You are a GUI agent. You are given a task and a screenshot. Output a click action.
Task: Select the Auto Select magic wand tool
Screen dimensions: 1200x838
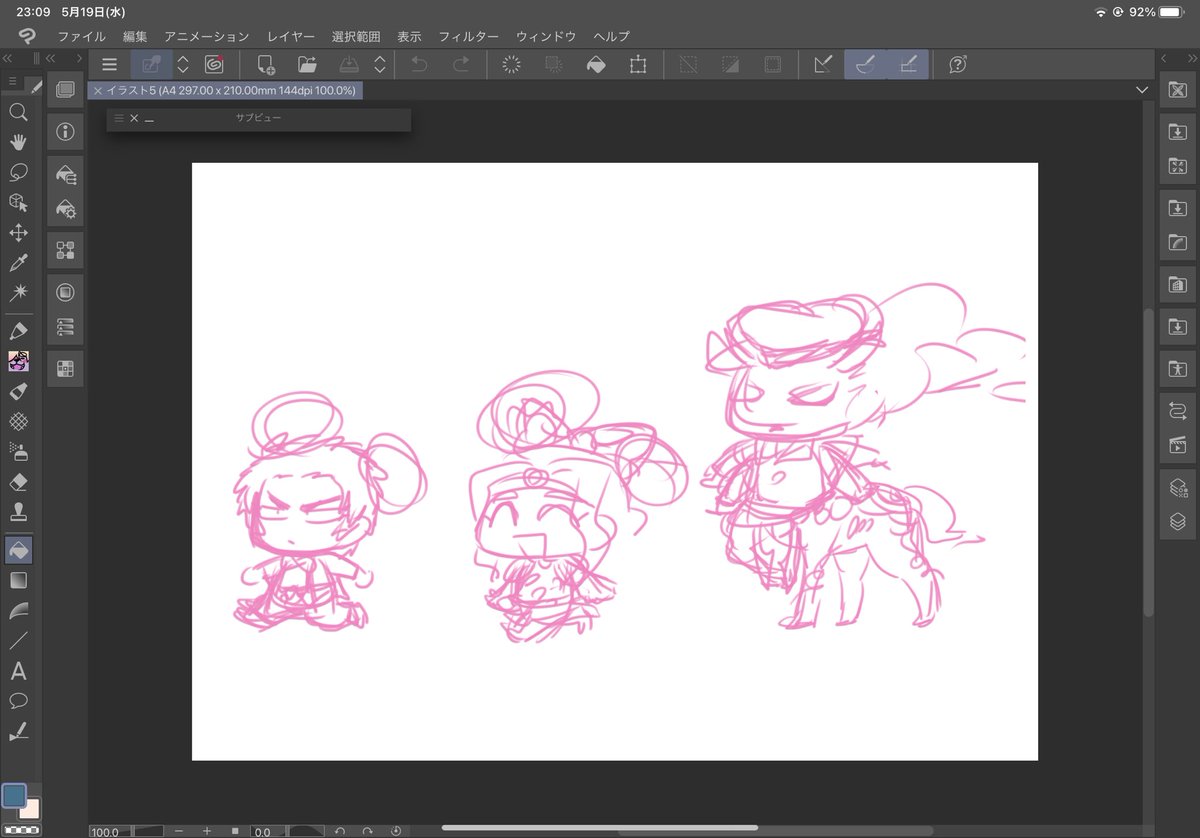18,293
